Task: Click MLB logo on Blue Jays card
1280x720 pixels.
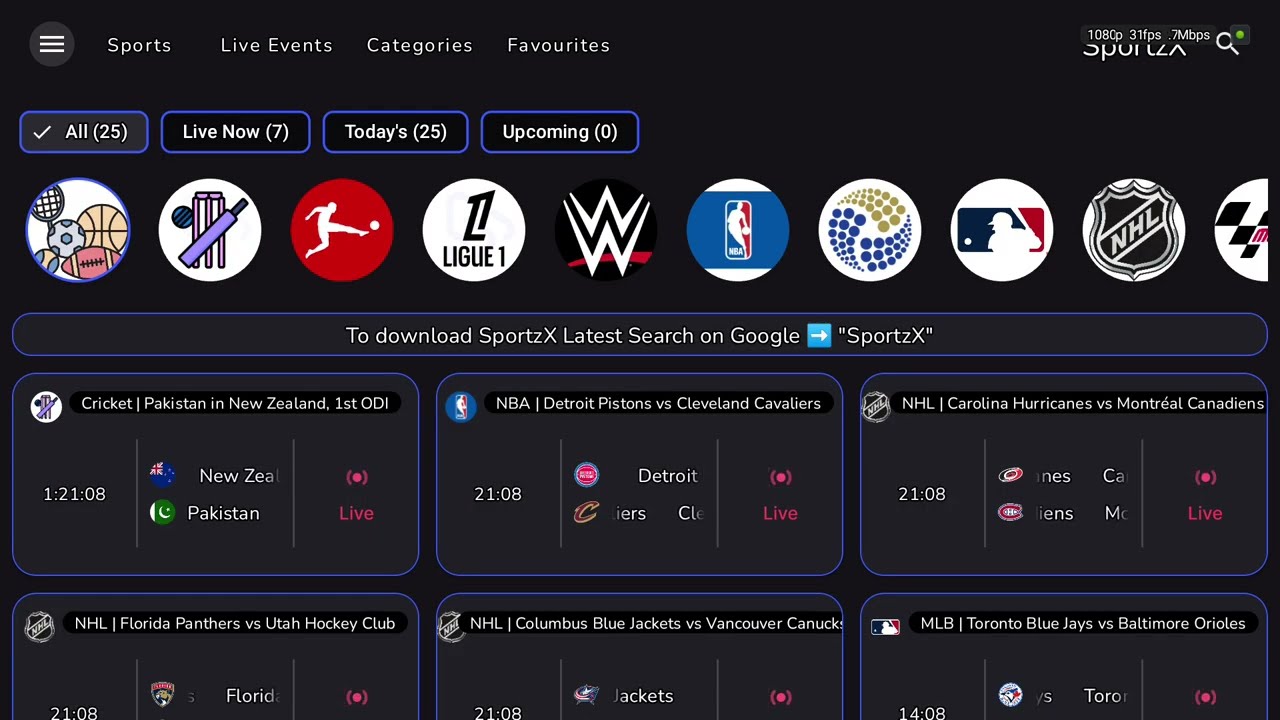Action: [885, 627]
